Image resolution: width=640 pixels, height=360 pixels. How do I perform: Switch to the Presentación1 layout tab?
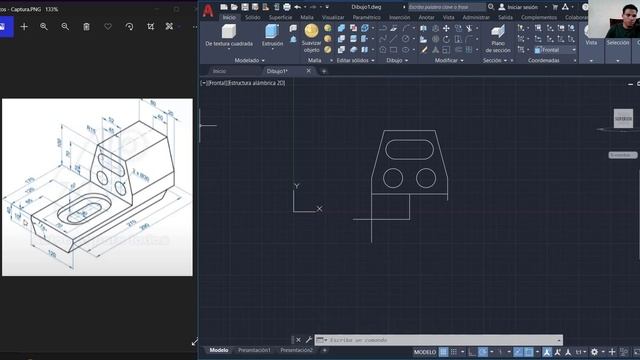pos(254,350)
